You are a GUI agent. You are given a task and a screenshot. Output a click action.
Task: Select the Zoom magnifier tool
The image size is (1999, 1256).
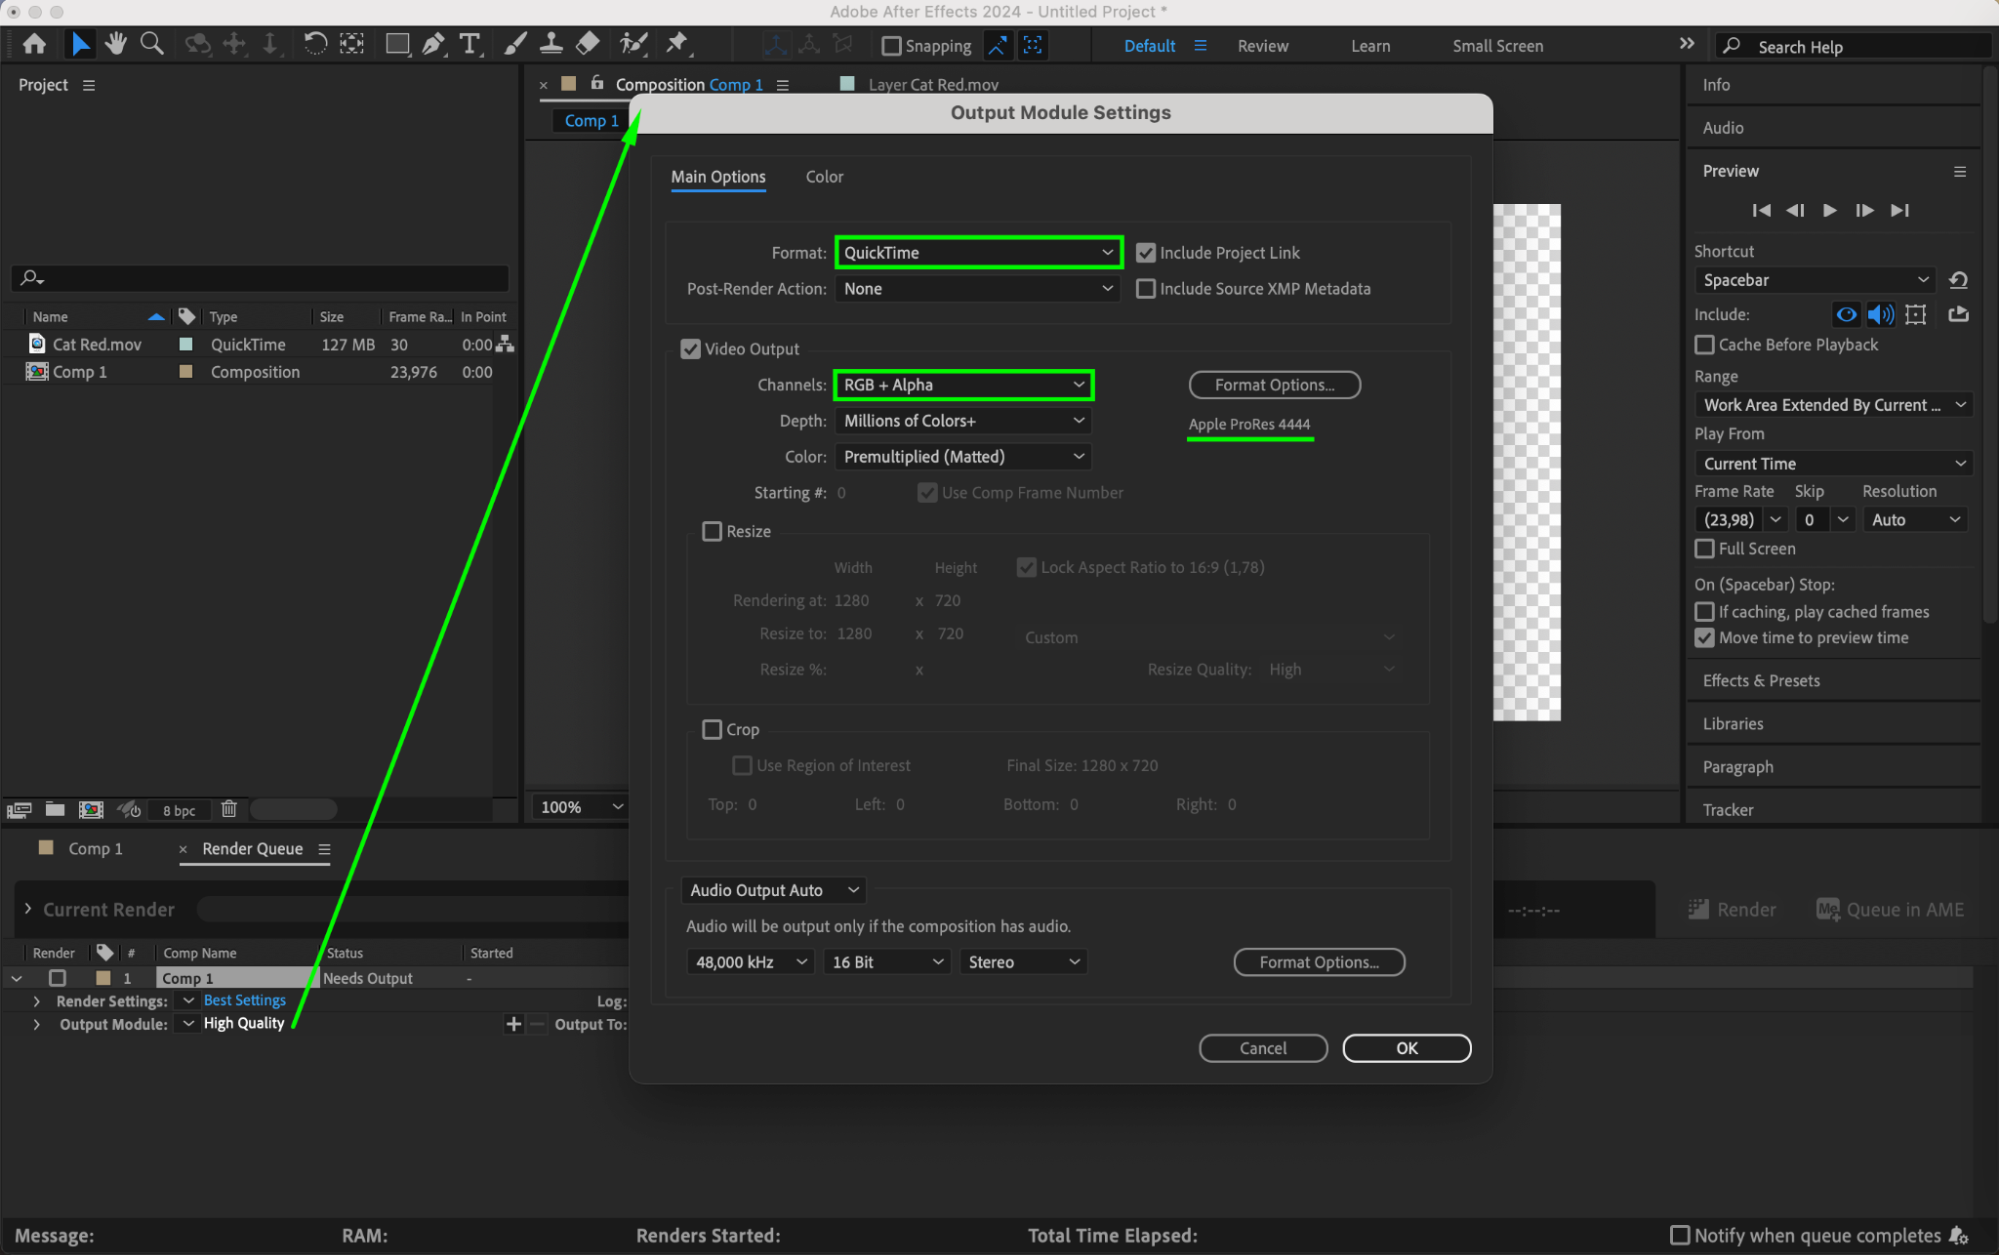151,44
